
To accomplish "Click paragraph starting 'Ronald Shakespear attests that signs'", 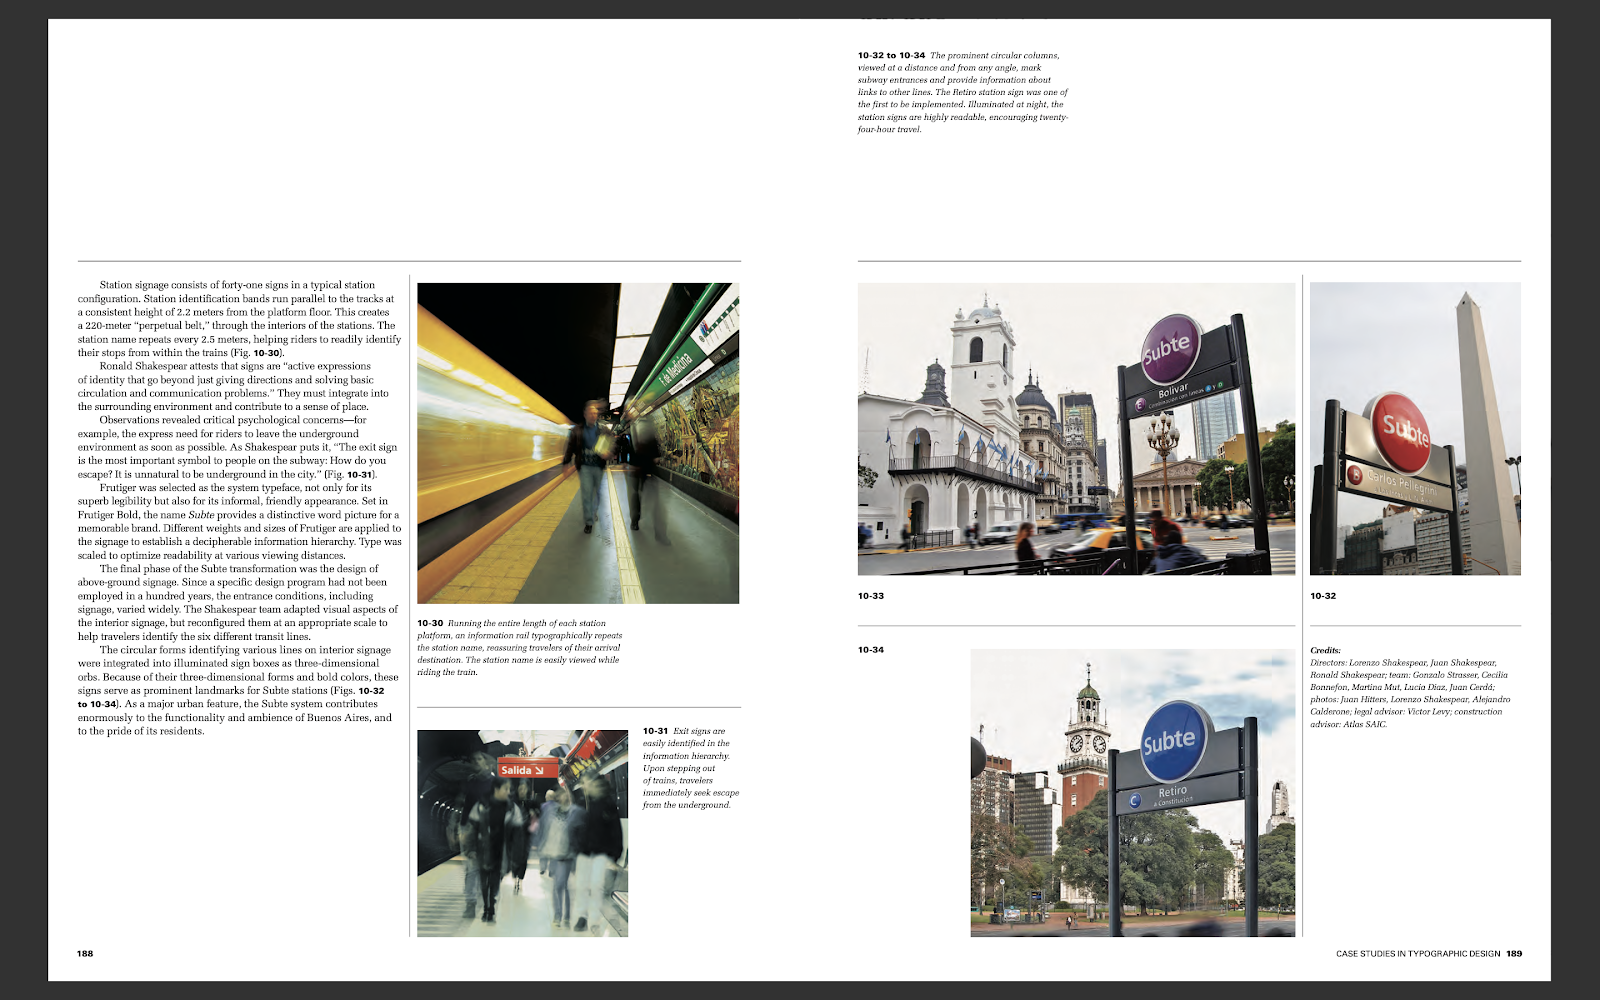I will (235, 386).
